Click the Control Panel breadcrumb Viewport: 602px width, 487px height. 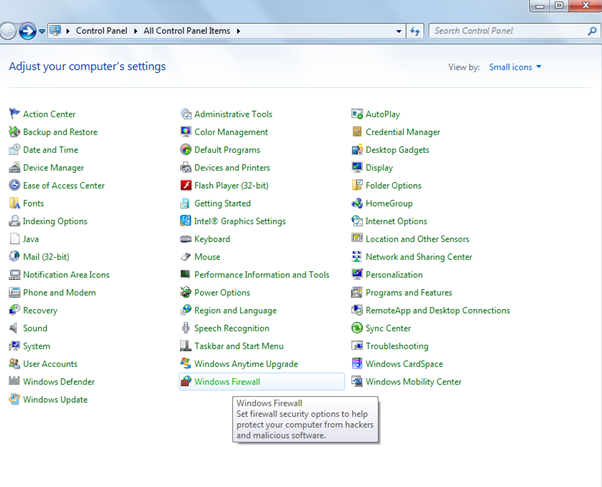[x=101, y=31]
